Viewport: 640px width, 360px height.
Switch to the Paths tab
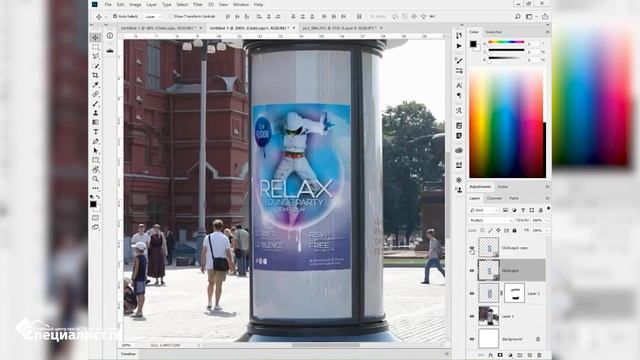[514, 198]
